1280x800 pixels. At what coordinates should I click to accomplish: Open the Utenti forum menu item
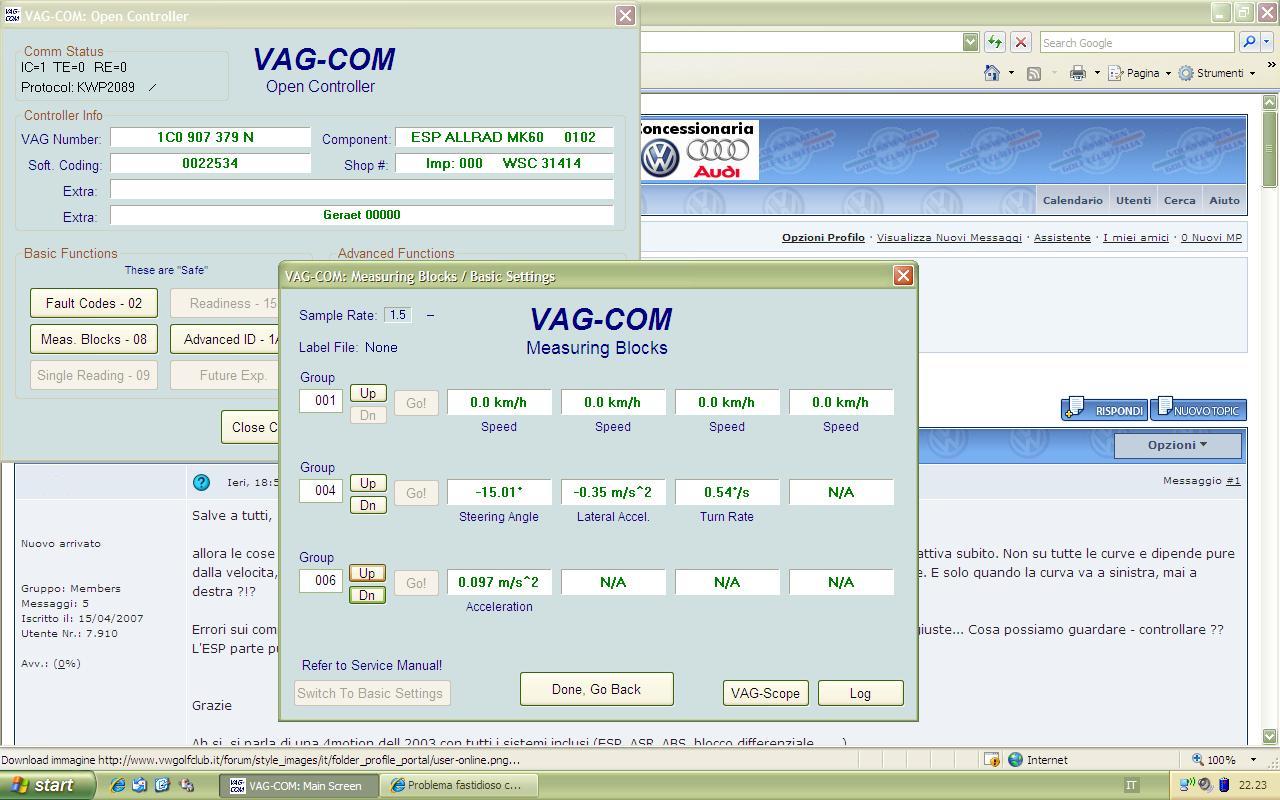click(1133, 200)
